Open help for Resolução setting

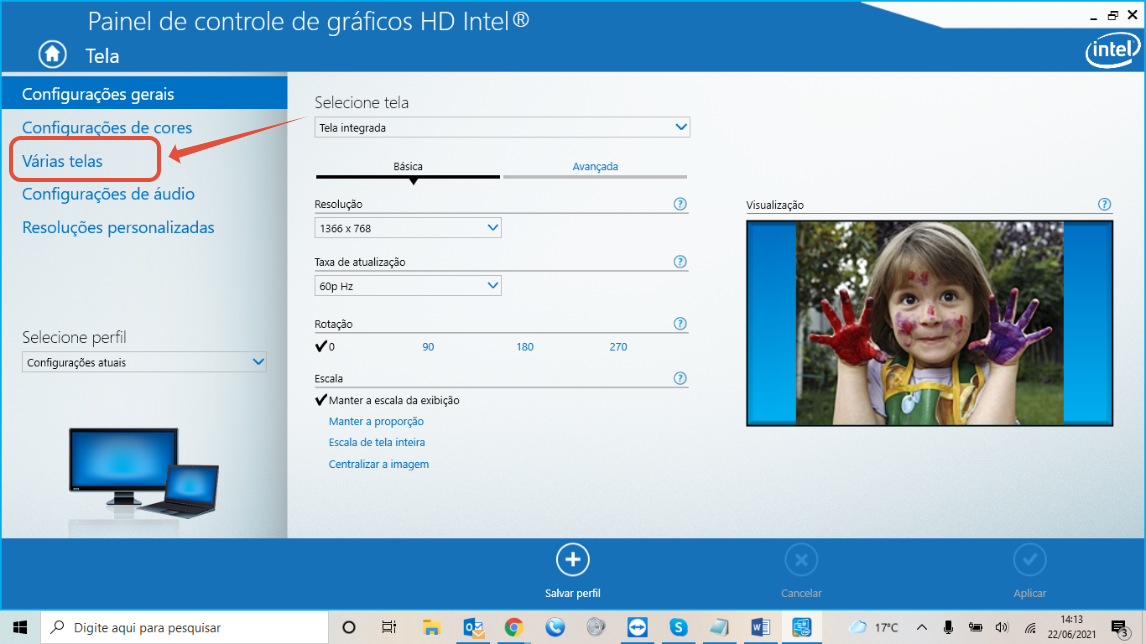pos(680,204)
